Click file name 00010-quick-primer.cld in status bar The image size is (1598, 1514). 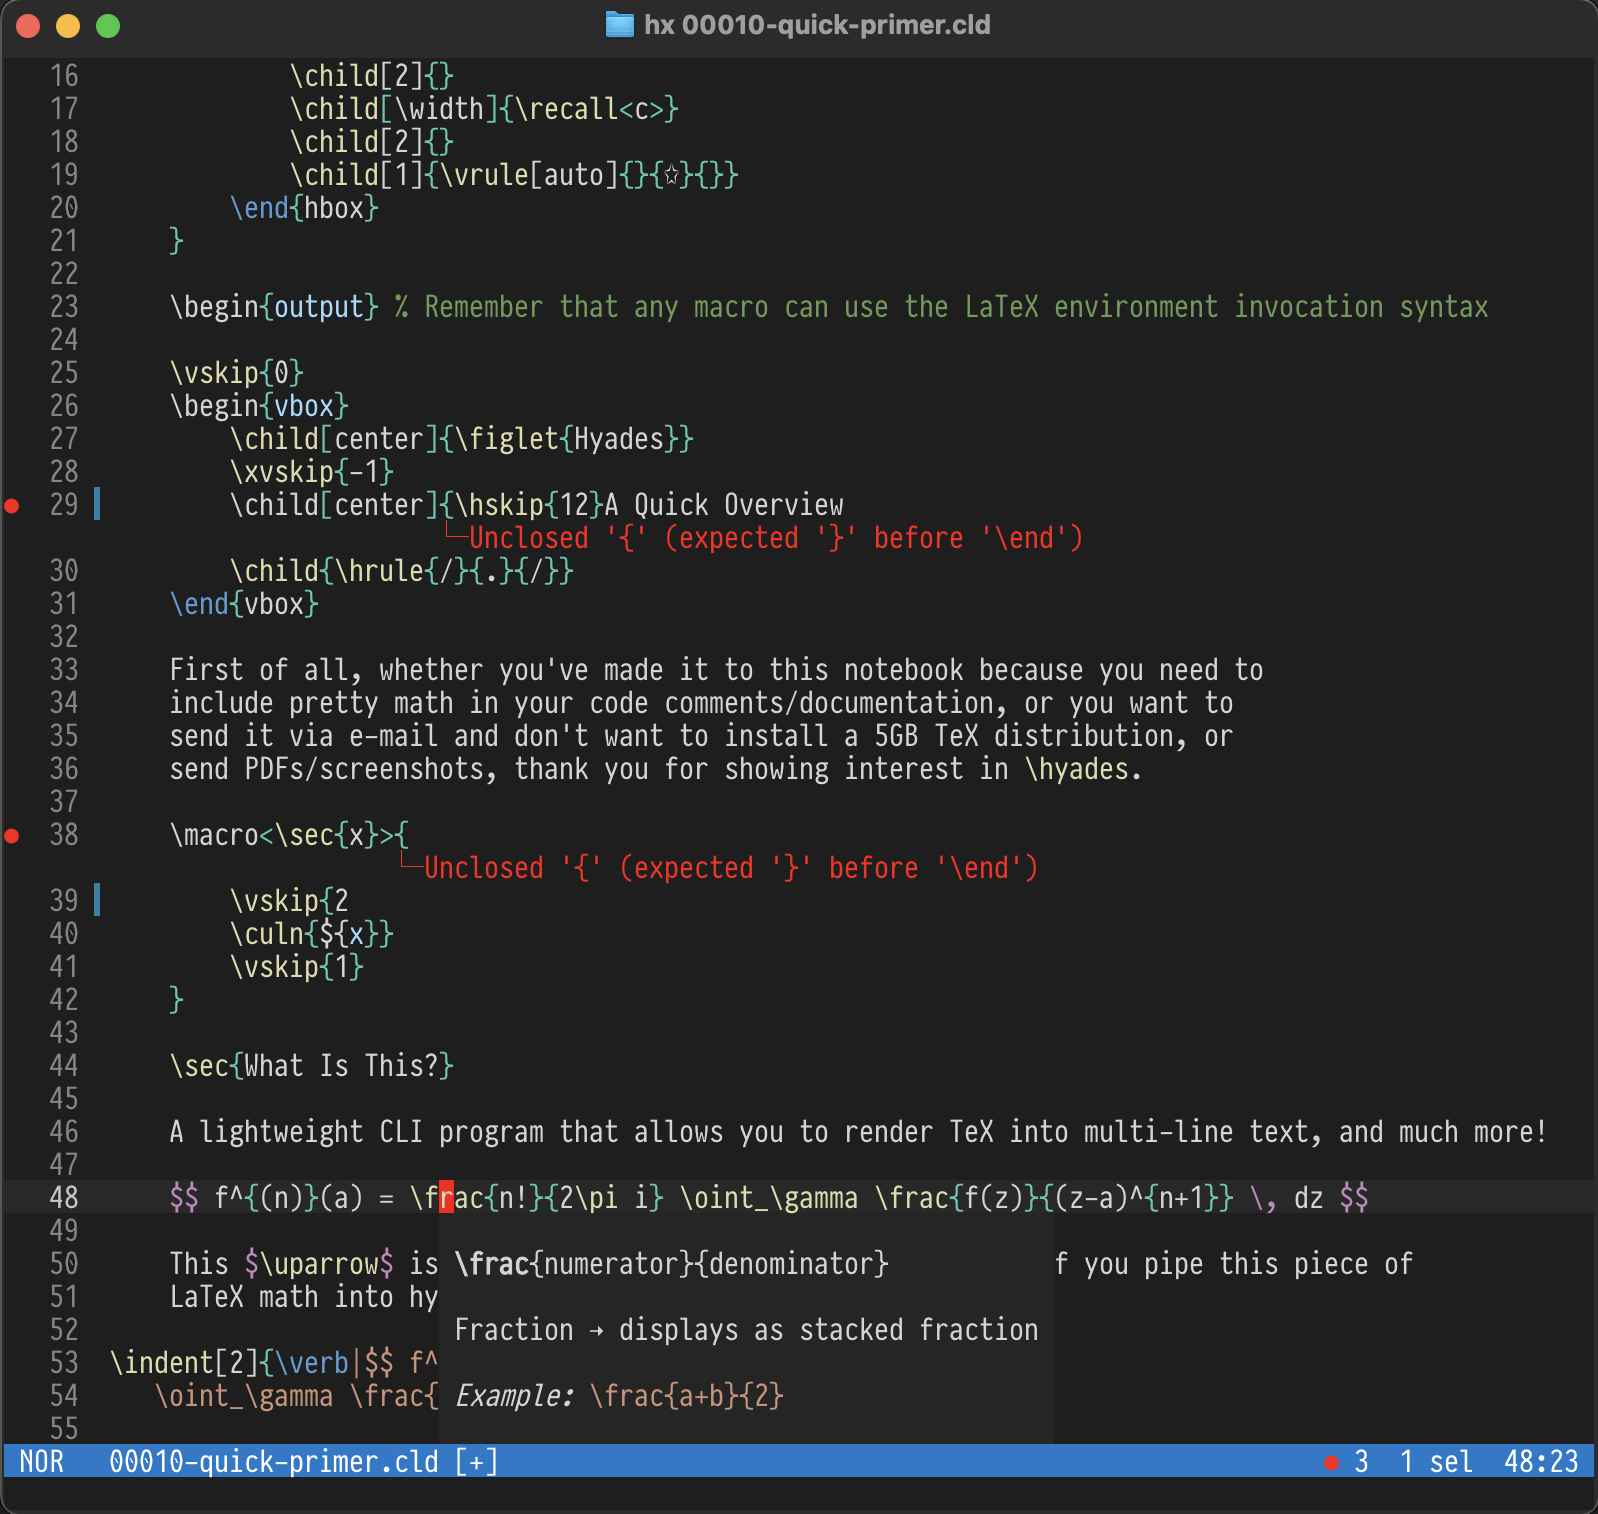274,1462
